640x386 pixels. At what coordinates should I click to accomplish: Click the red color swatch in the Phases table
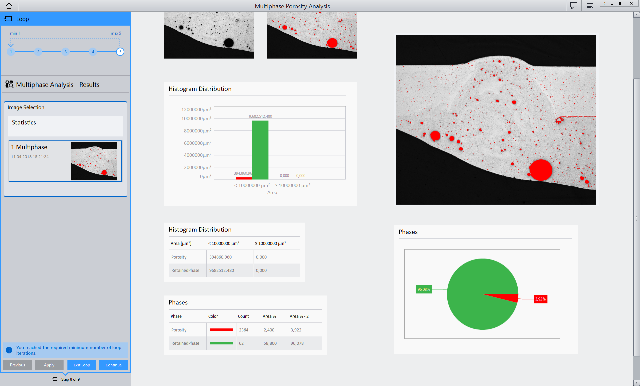[221, 330]
